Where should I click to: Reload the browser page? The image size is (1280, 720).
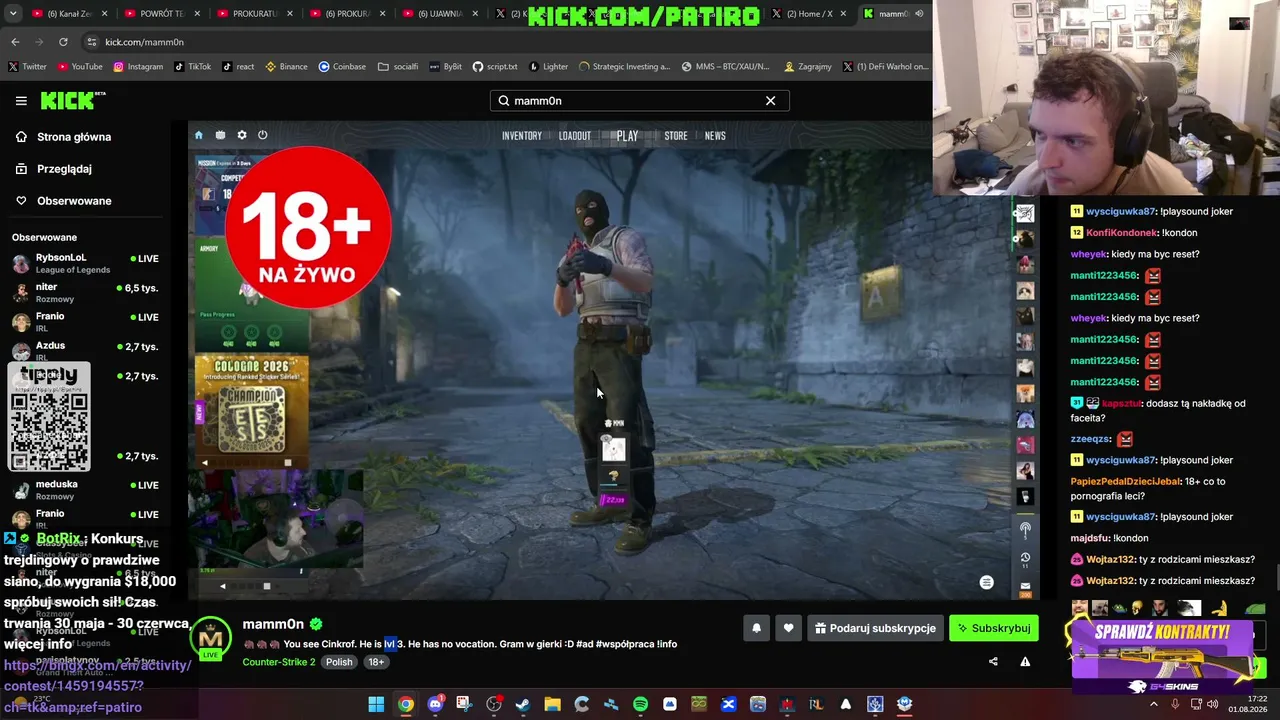[x=63, y=42]
